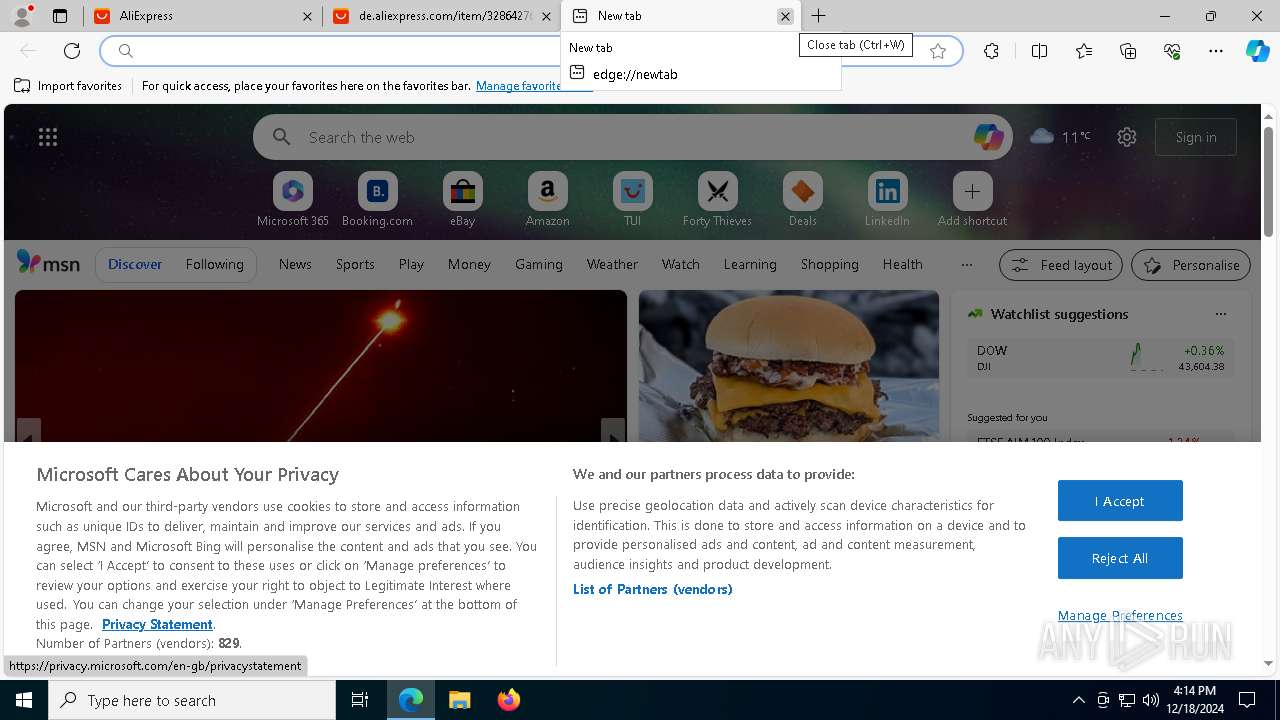Click the Sign in button

[x=1196, y=137]
